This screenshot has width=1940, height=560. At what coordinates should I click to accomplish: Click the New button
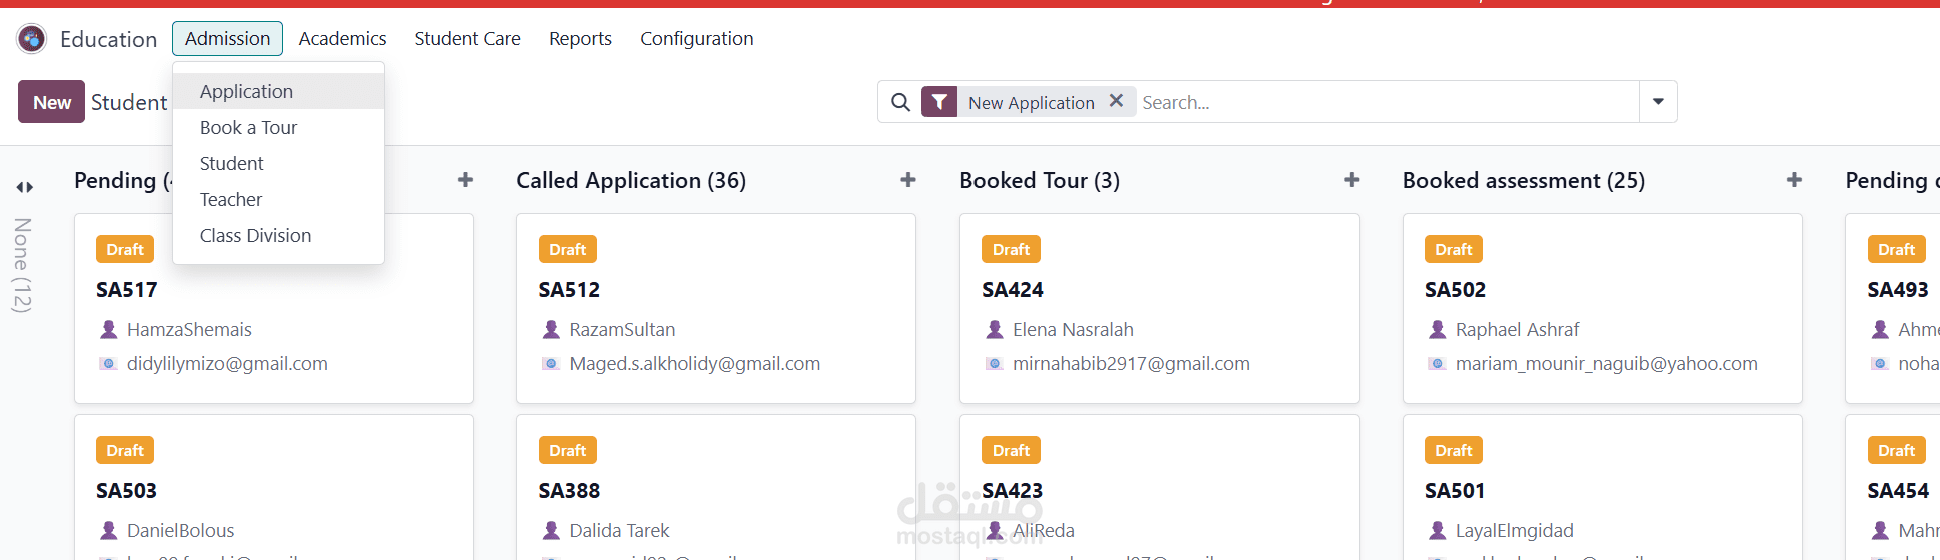pyautogui.click(x=52, y=102)
